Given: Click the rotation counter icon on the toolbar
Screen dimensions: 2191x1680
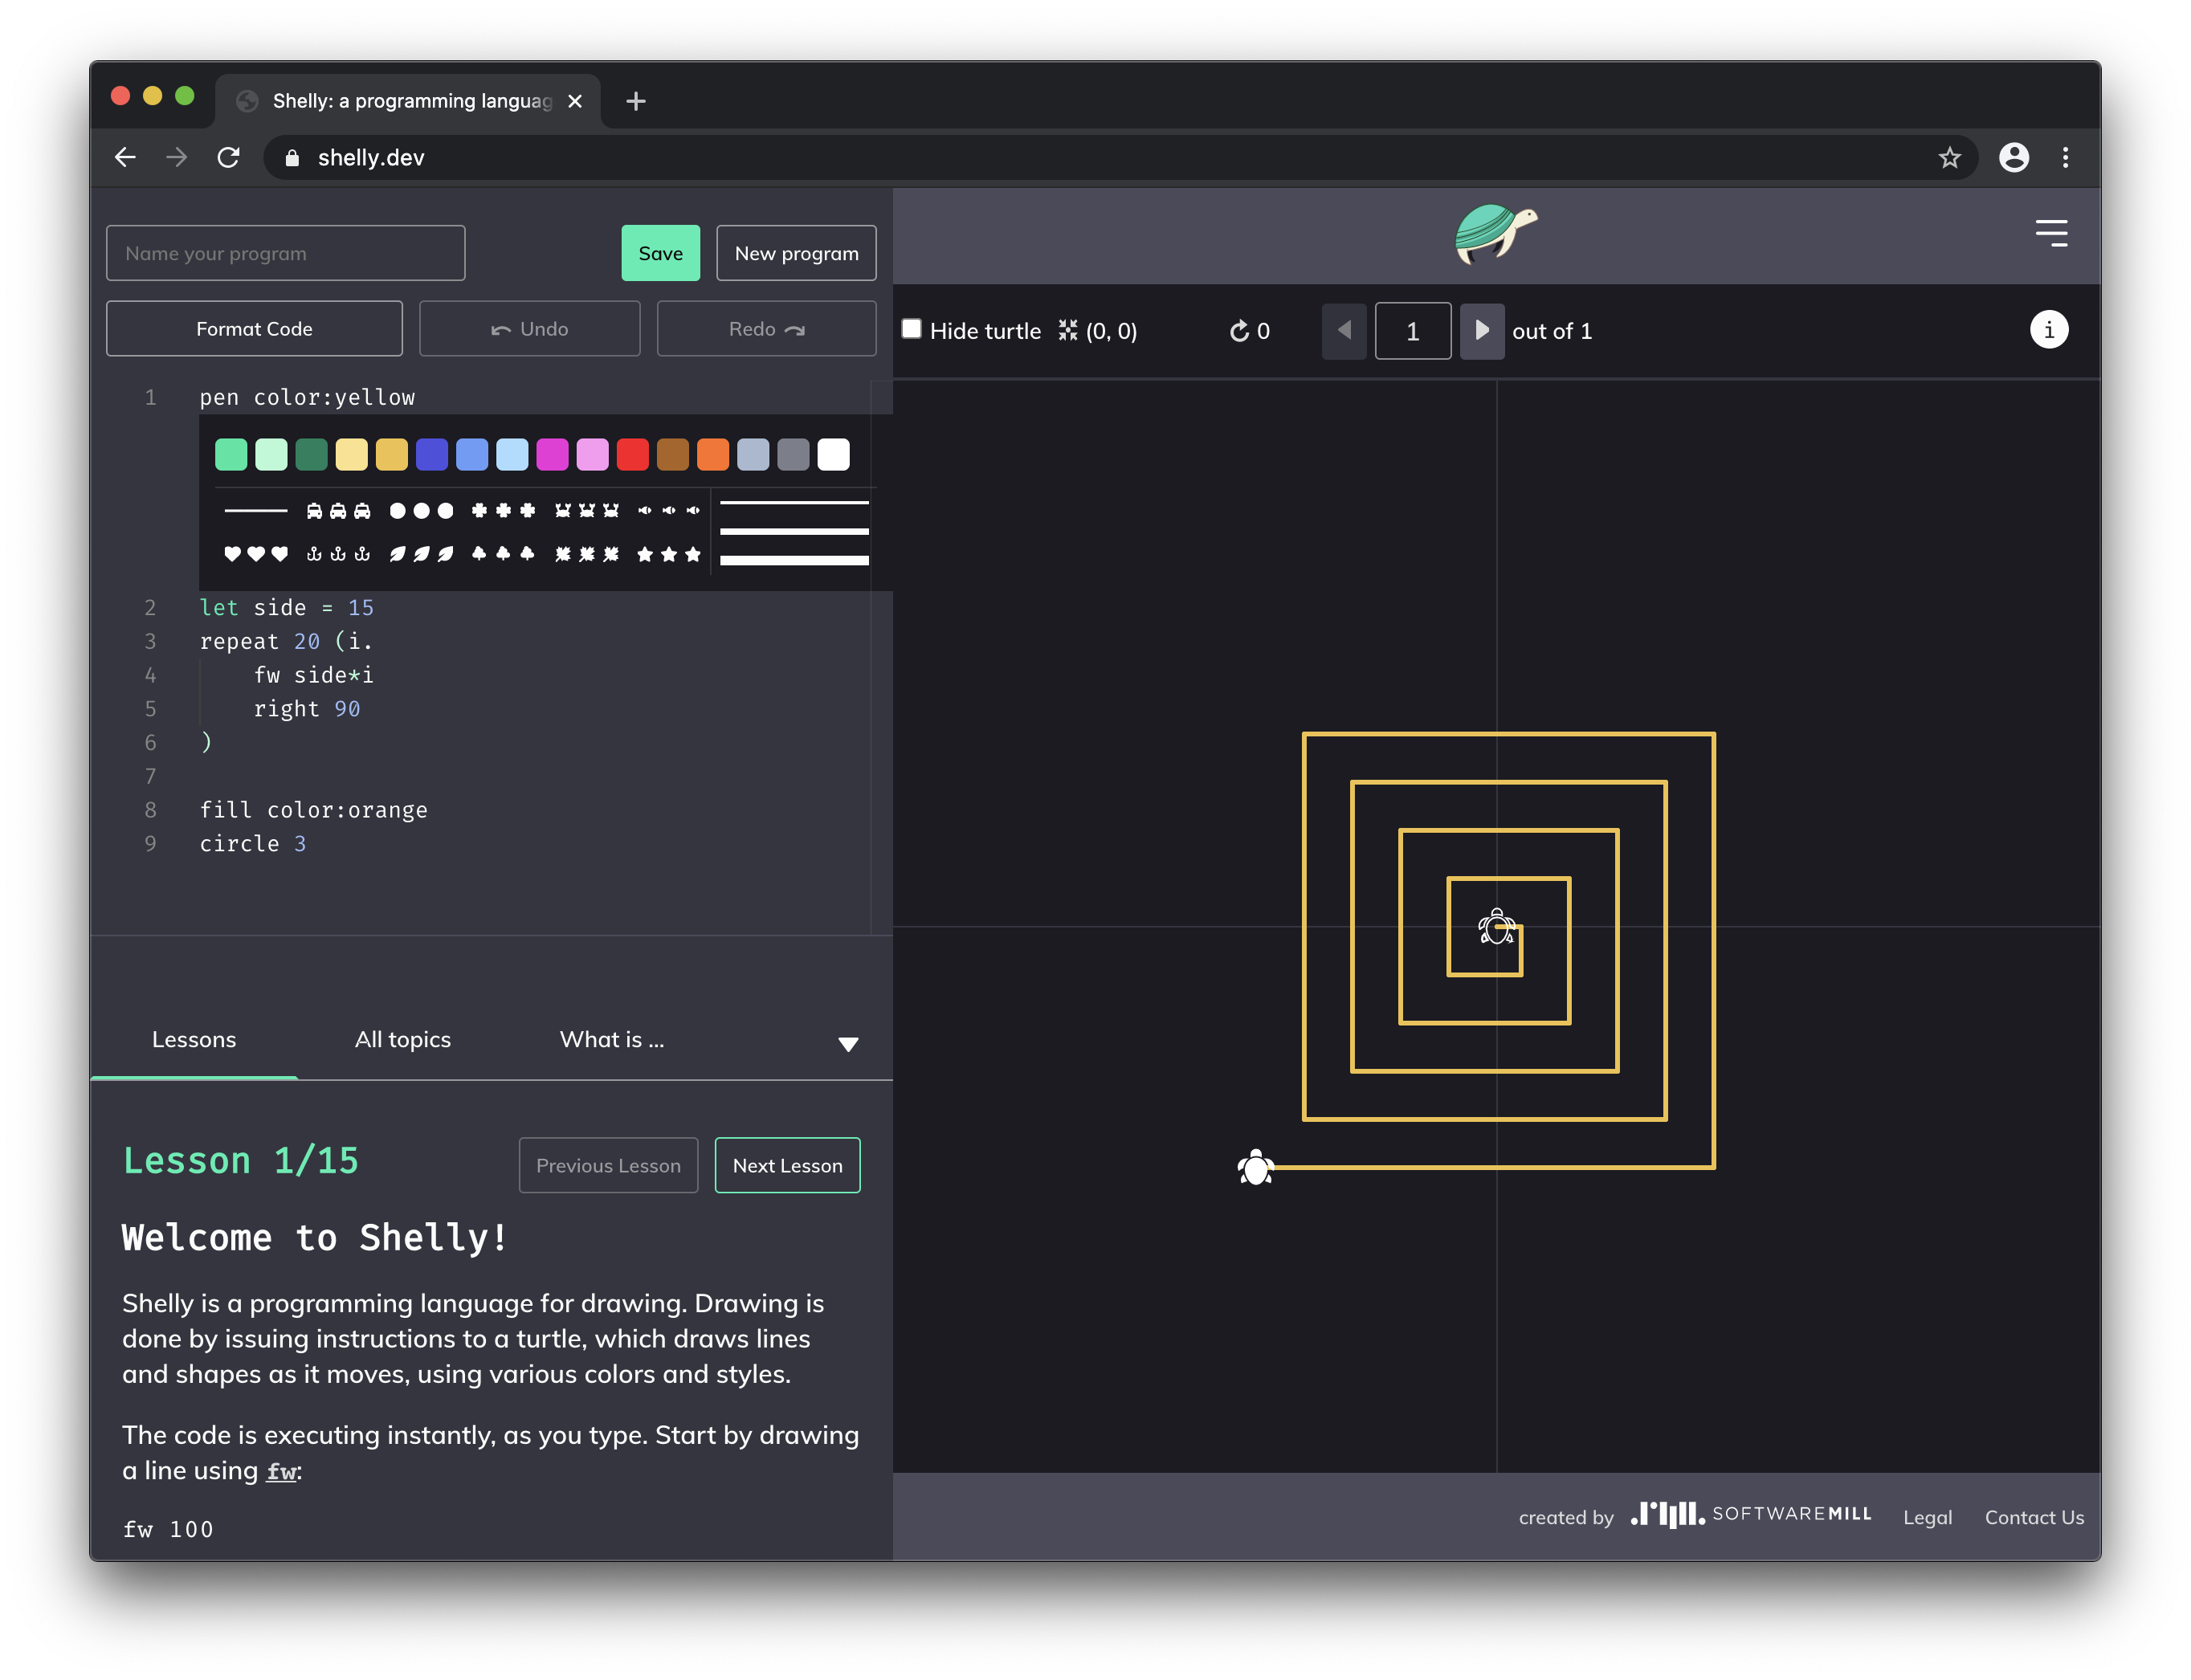Looking at the screenshot, I should tap(1239, 330).
